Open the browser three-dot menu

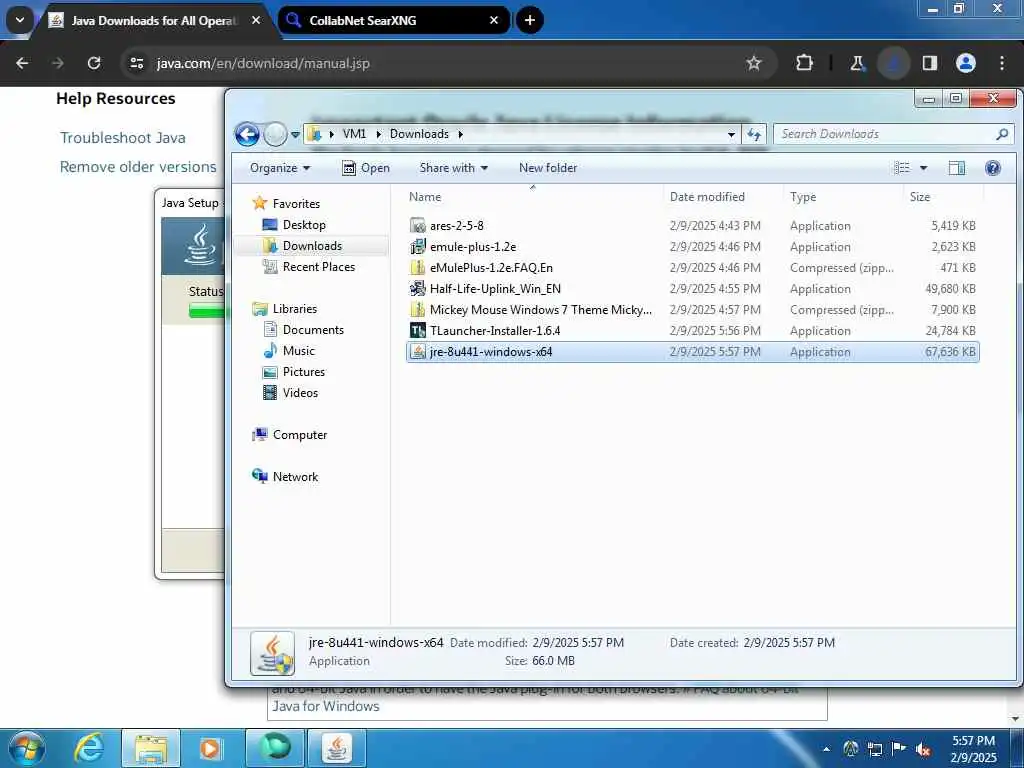tap(1002, 63)
